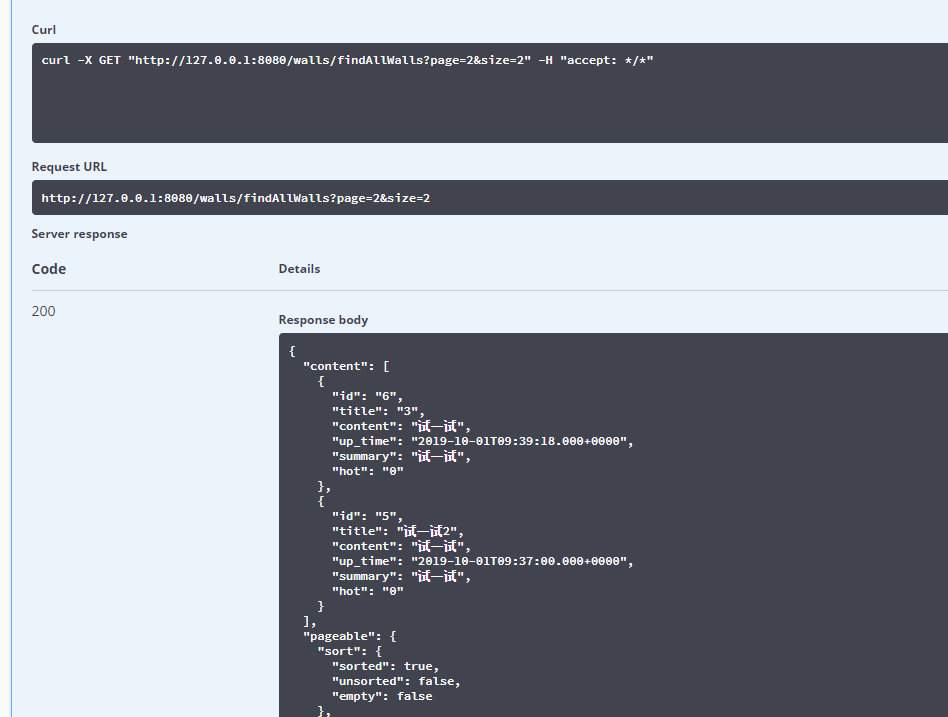The height and width of the screenshot is (717, 948).
Task: Click the "id": "5" line
Action: 367,516
